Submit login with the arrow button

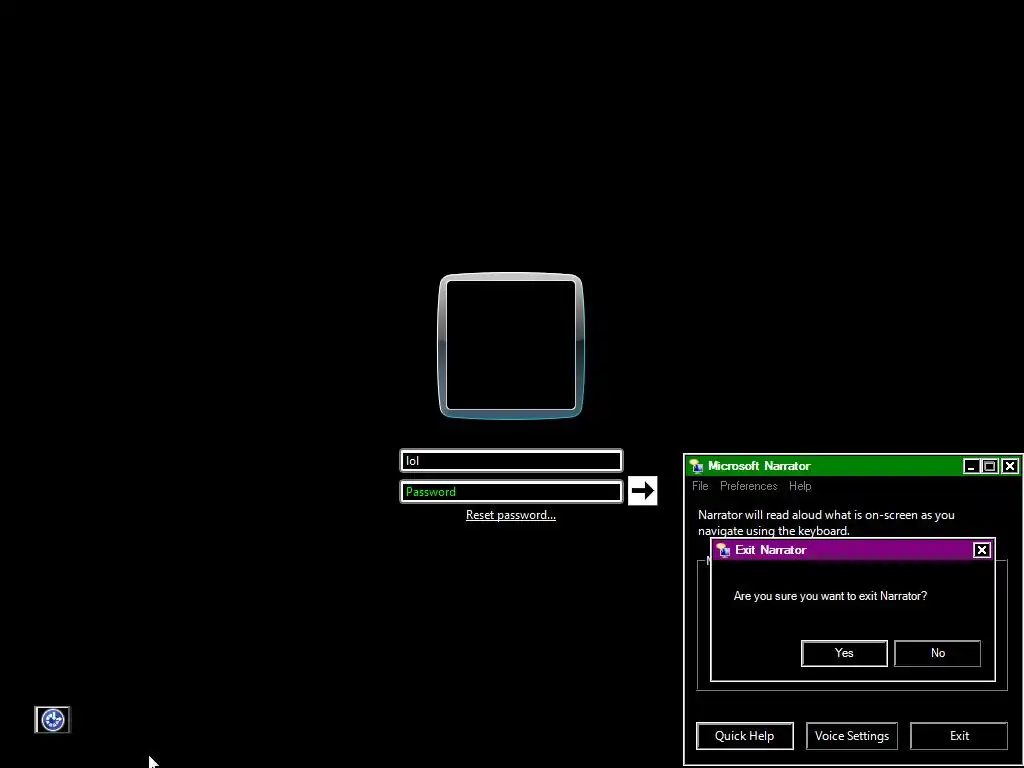(x=643, y=490)
